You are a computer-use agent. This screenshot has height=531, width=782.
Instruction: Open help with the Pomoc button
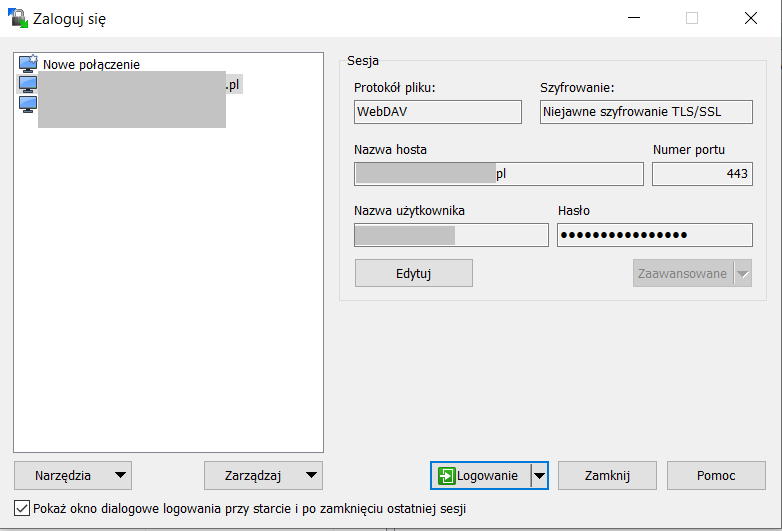click(x=715, y=476)
